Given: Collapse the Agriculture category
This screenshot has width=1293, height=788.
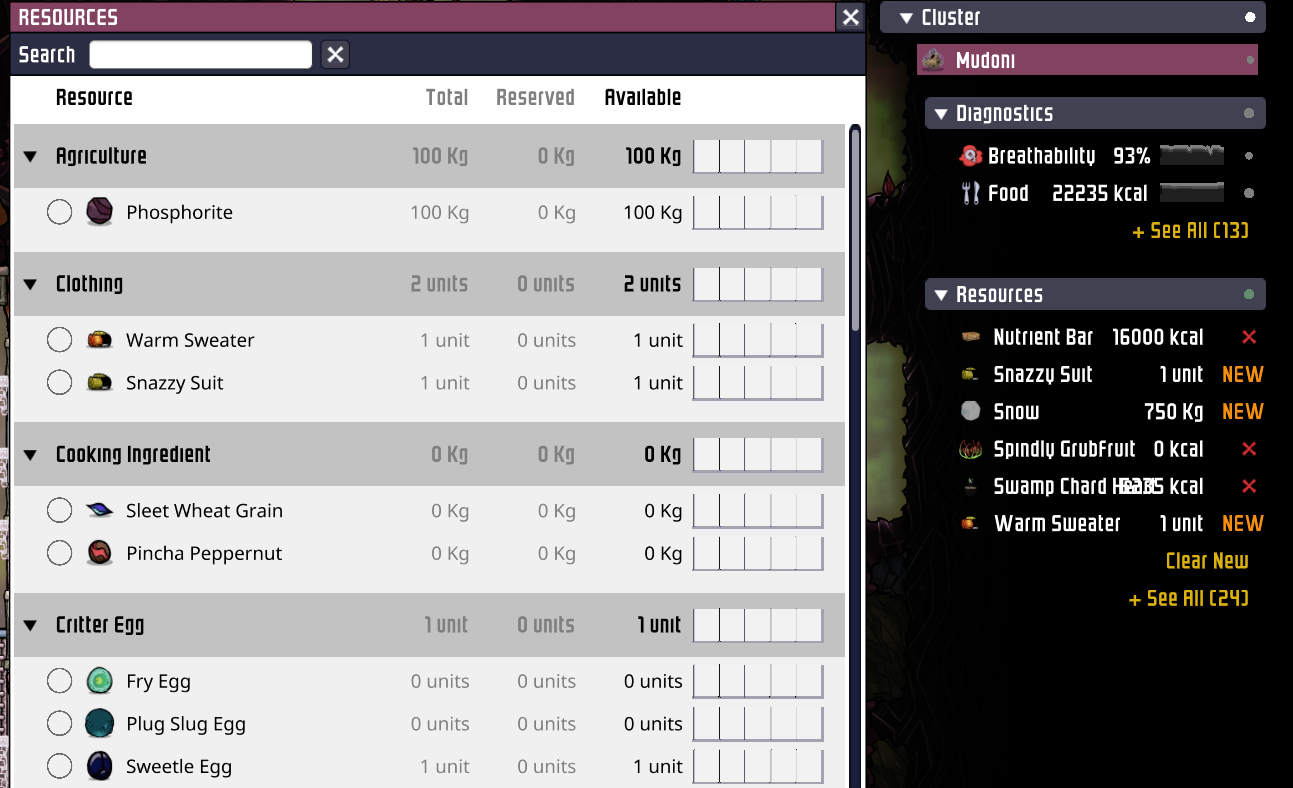Looking at the screenshot, I should [30, 156].
